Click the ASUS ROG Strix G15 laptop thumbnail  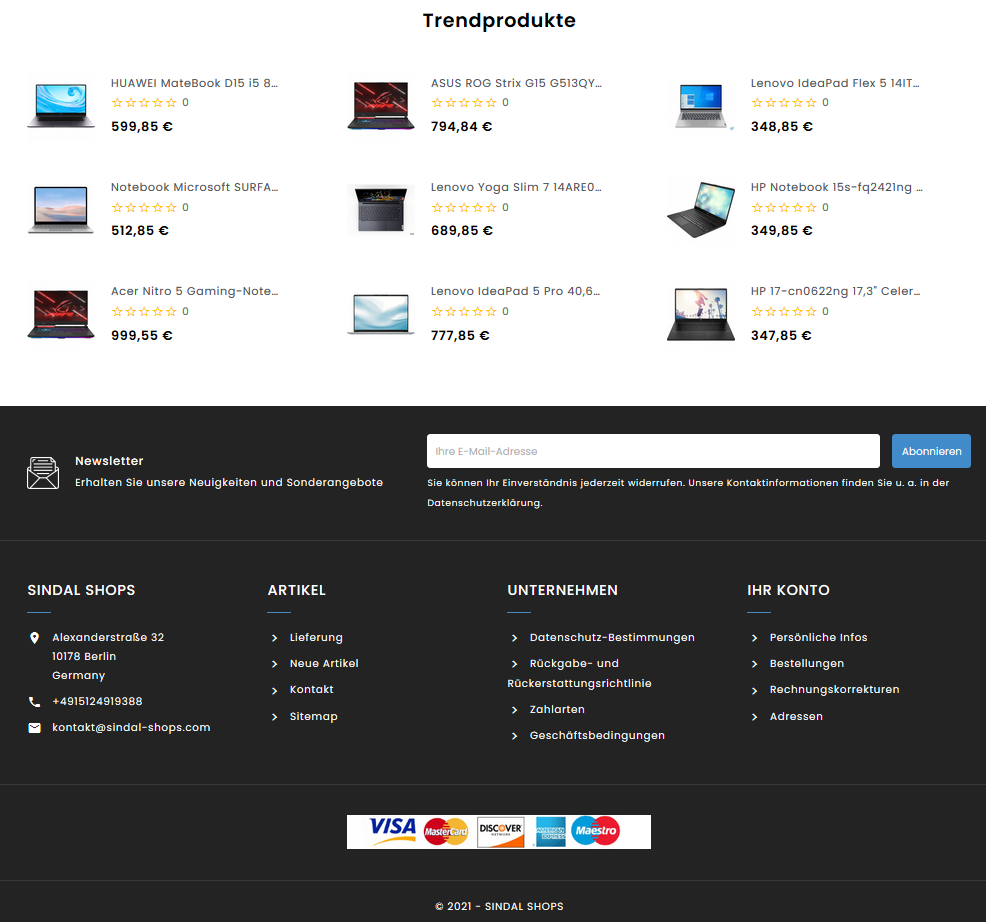click(x=381, y=105)
